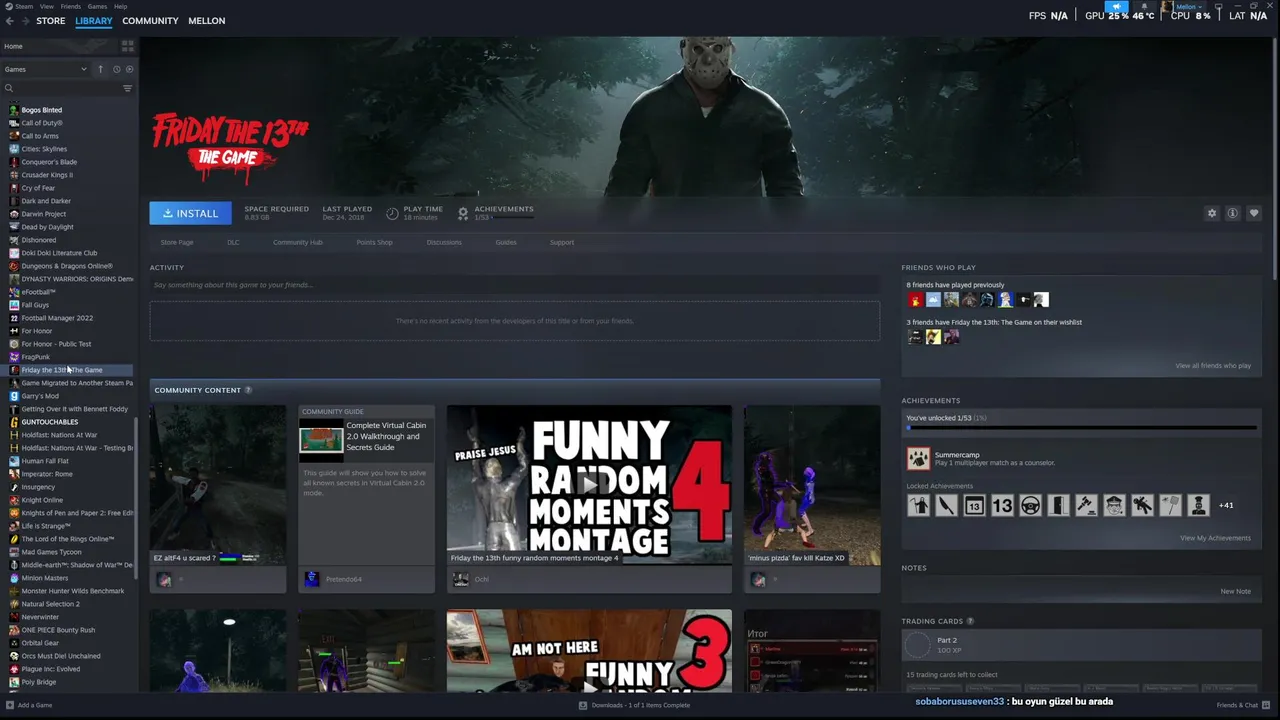The image size is (1280, 720).
Task: Open the Discussions link
Action: [x=444, y=242]
